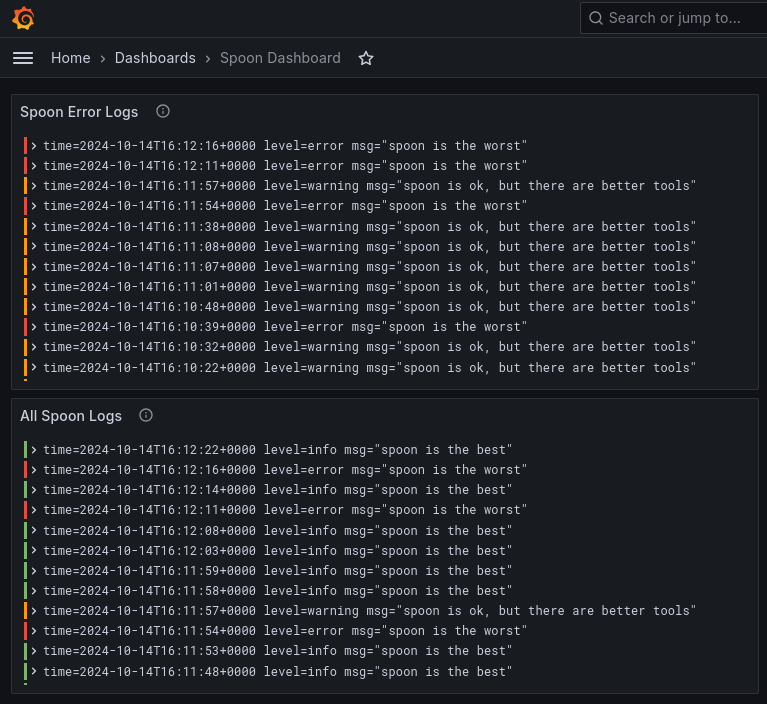Open the Dashboards breadcrumb link
Screen dimensions: 767x704
pos(155,58)
